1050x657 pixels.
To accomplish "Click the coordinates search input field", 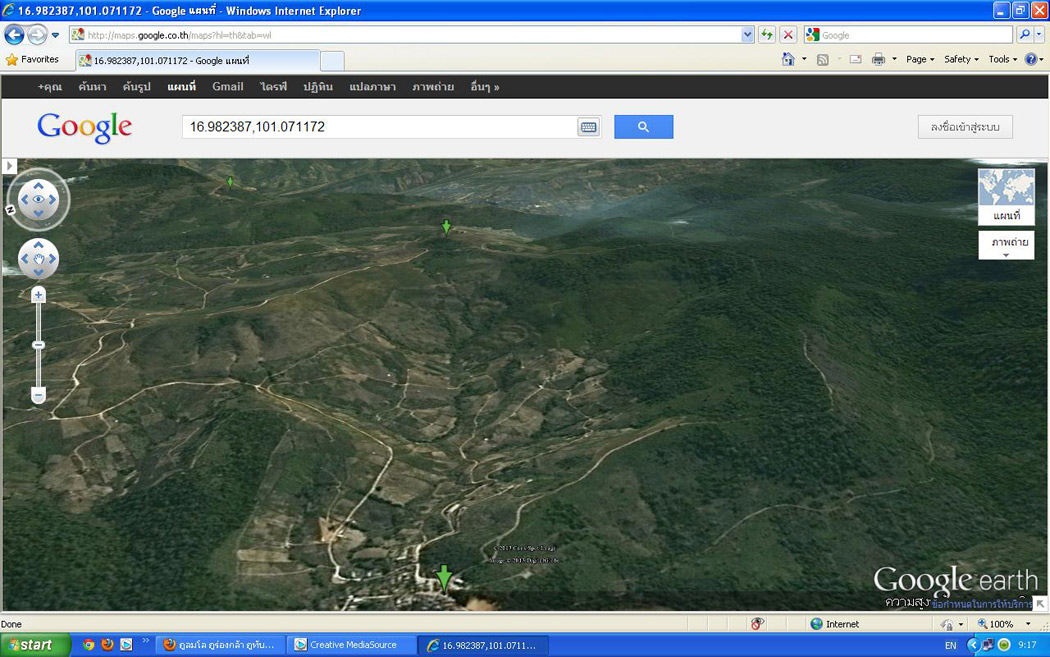I will click(x=380, y=127).
